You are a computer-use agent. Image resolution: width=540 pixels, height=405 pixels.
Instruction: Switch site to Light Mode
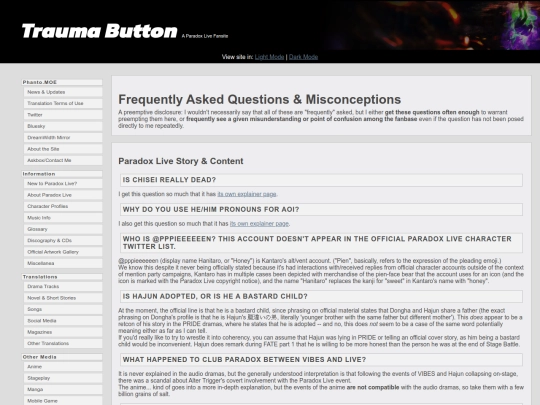pyautogui.click(x=269, y=57)
